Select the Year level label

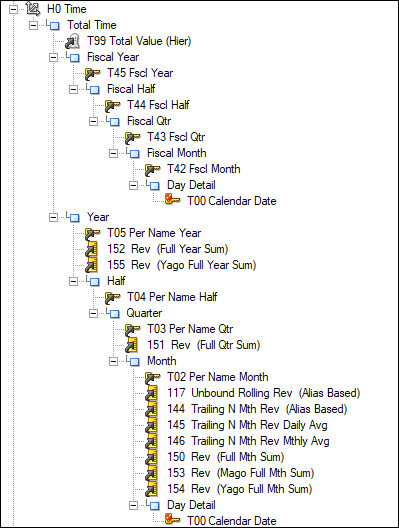click(98, 217)
